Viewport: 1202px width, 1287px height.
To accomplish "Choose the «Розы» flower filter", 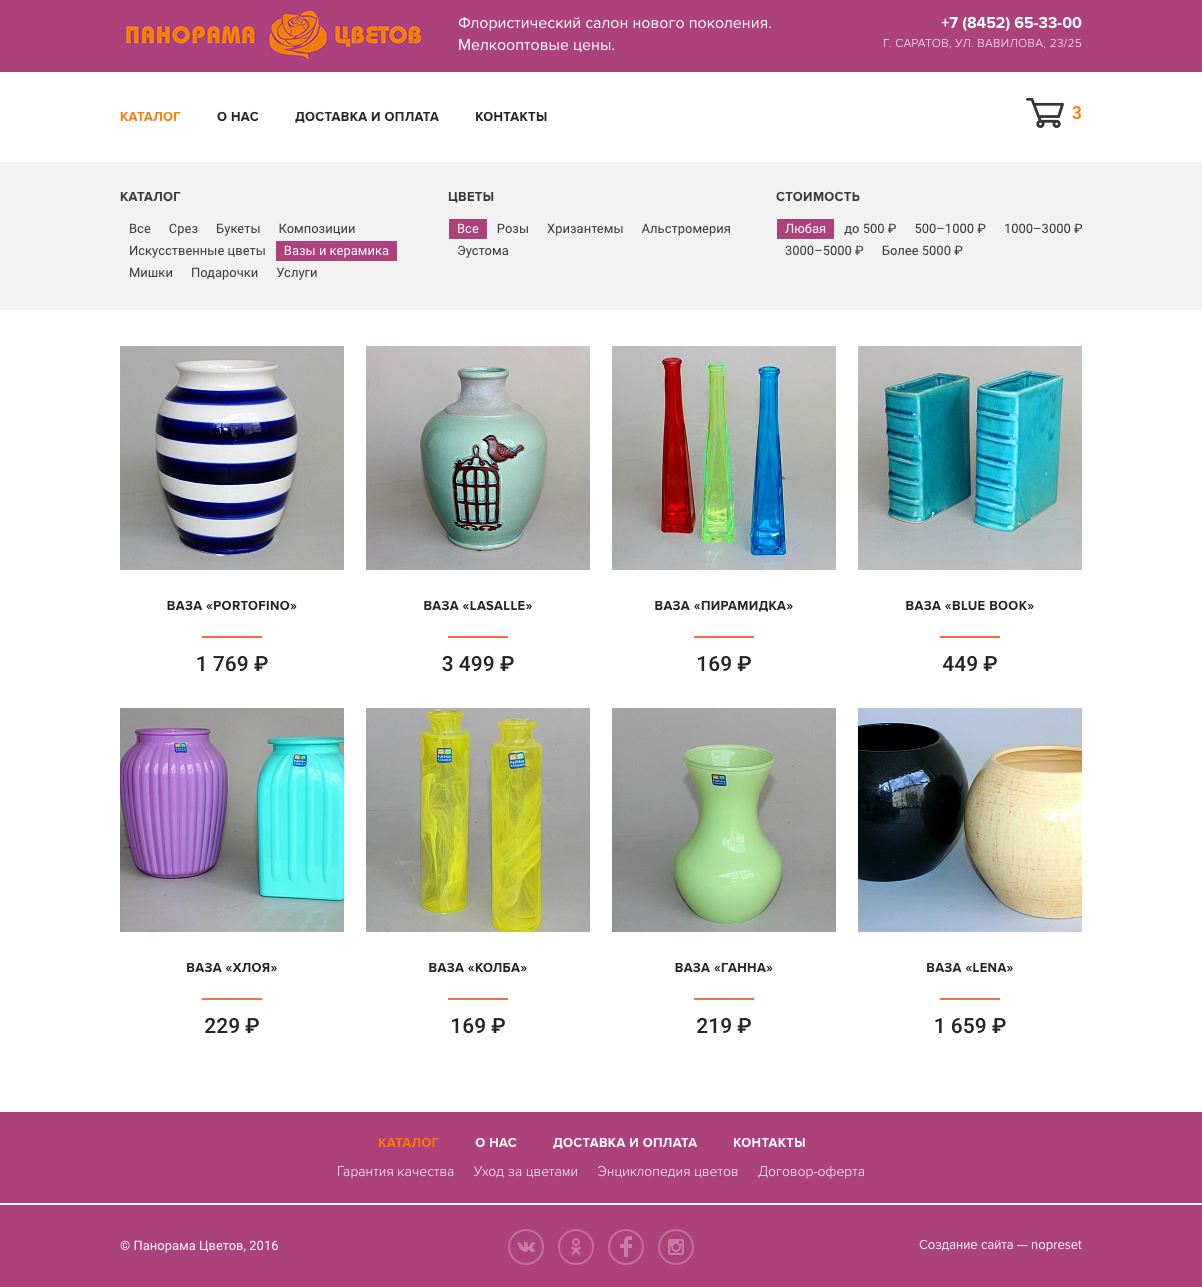I will (513, 229).
